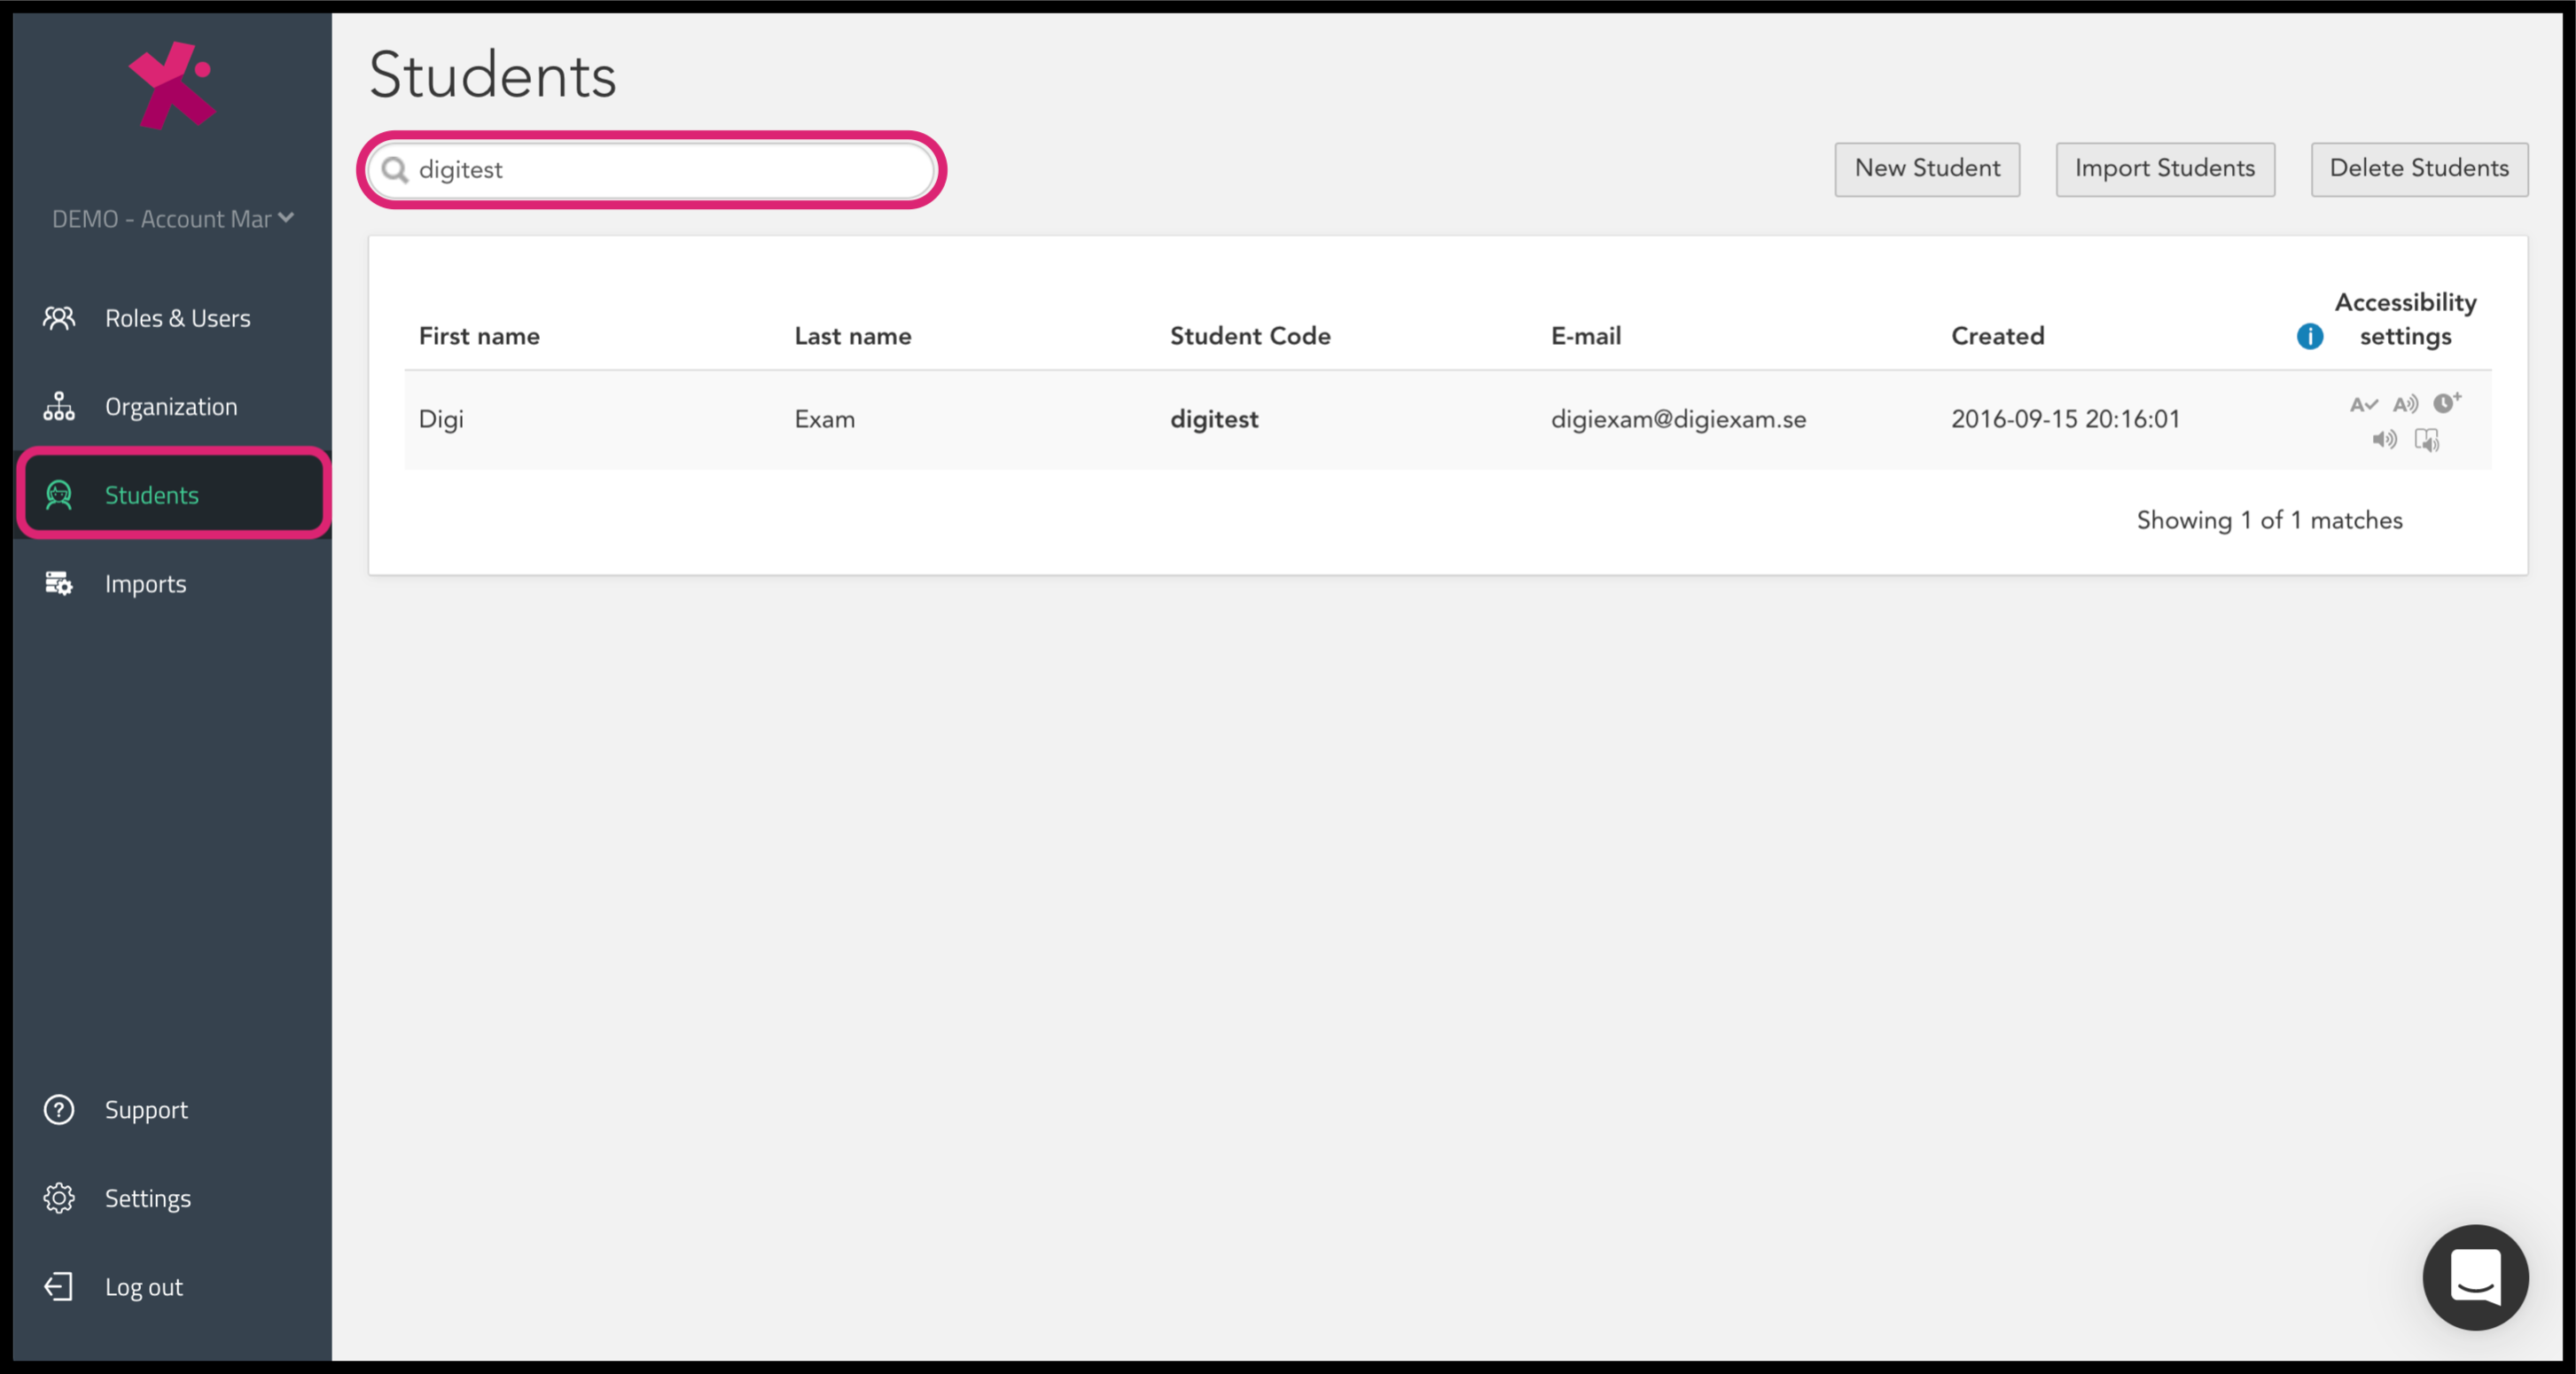This screenshot has width=2576, height=1374.
Task: Click the Roles & Users people icon
Action: pyautogui.click(x=59, y=318)
